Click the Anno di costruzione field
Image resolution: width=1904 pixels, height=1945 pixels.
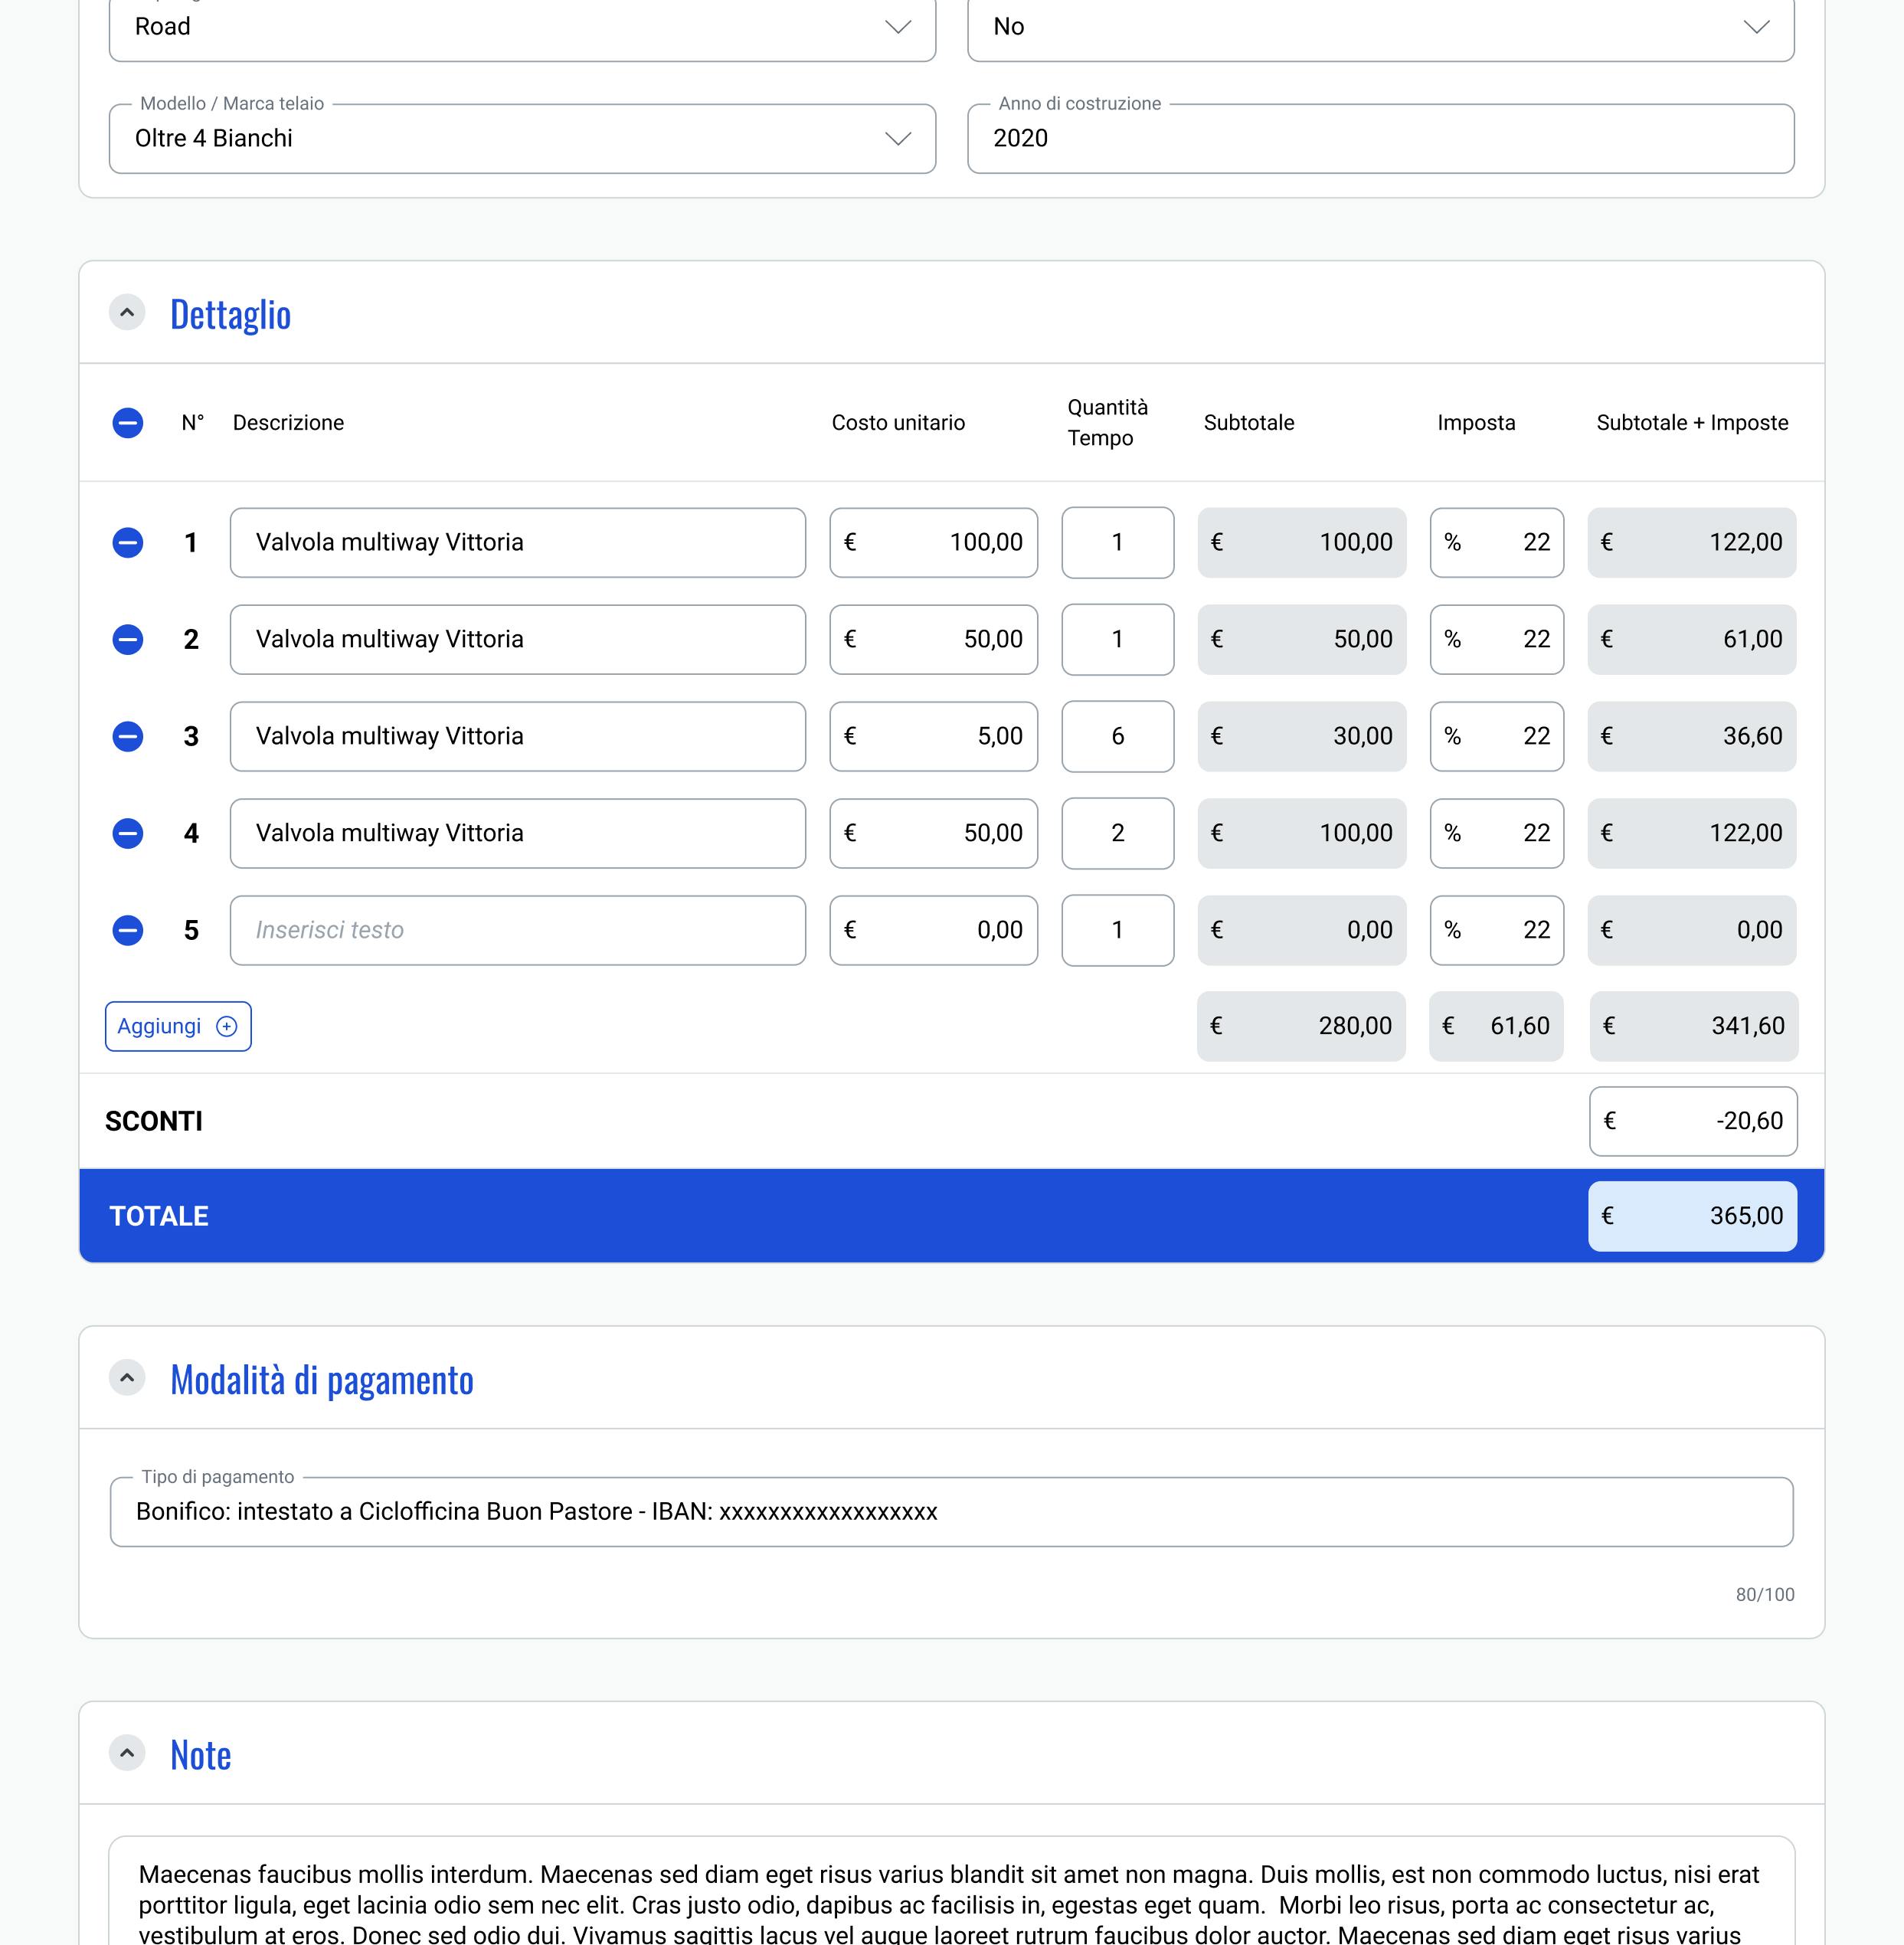tap(1380, 139)
